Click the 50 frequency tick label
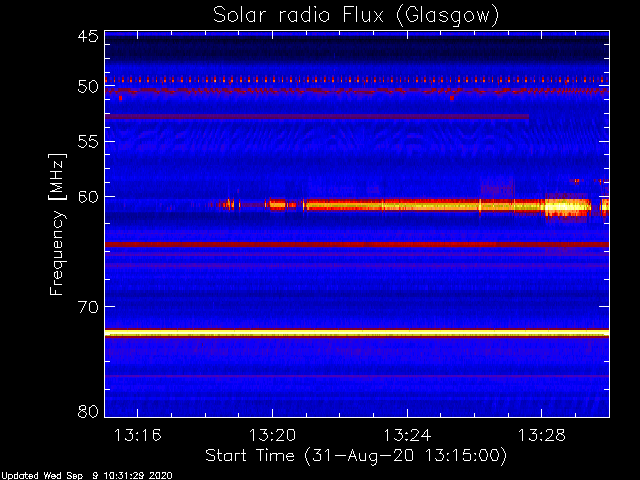This screenshot has width=640, height=480. point(88,87)
